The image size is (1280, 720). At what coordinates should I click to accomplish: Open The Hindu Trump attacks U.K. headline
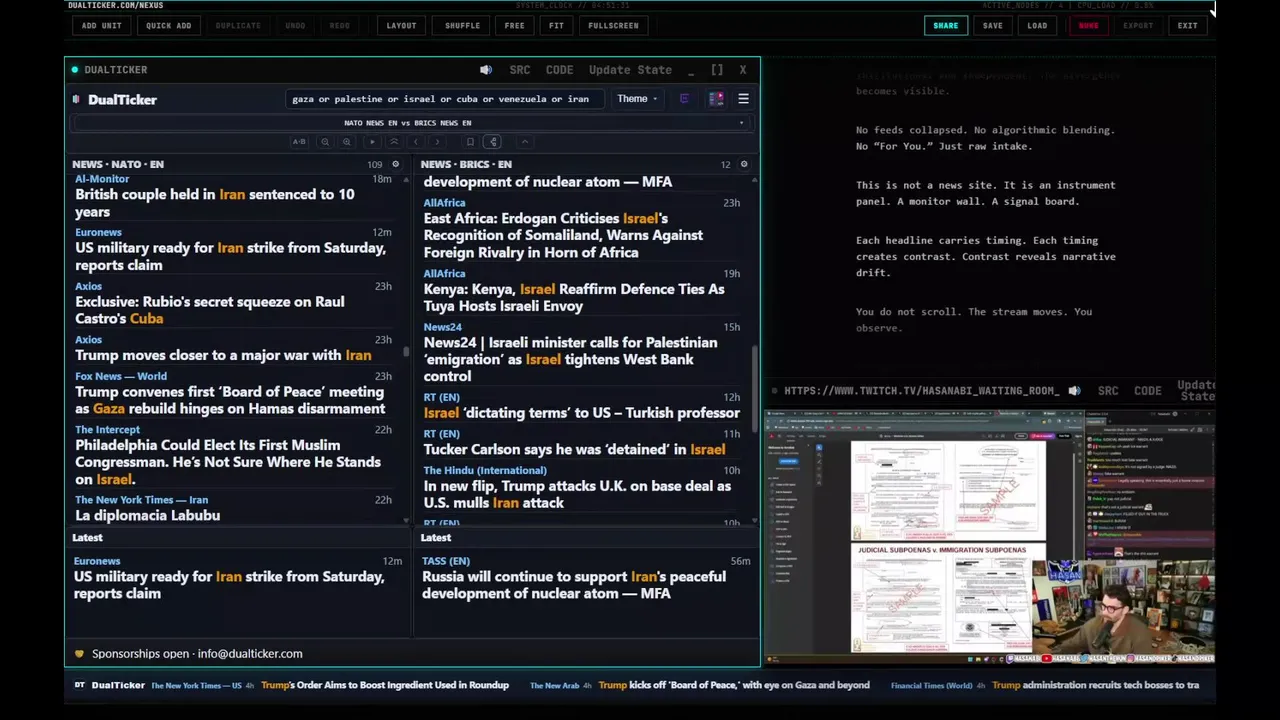tap(577, 494)
